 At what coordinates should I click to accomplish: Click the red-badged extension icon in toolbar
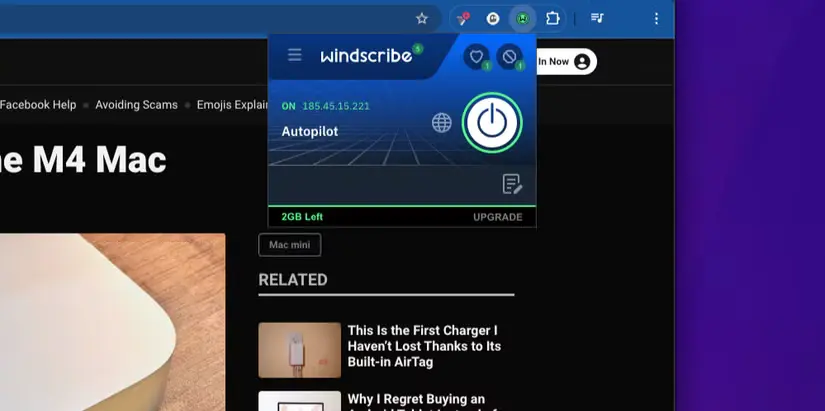(463, 19)
